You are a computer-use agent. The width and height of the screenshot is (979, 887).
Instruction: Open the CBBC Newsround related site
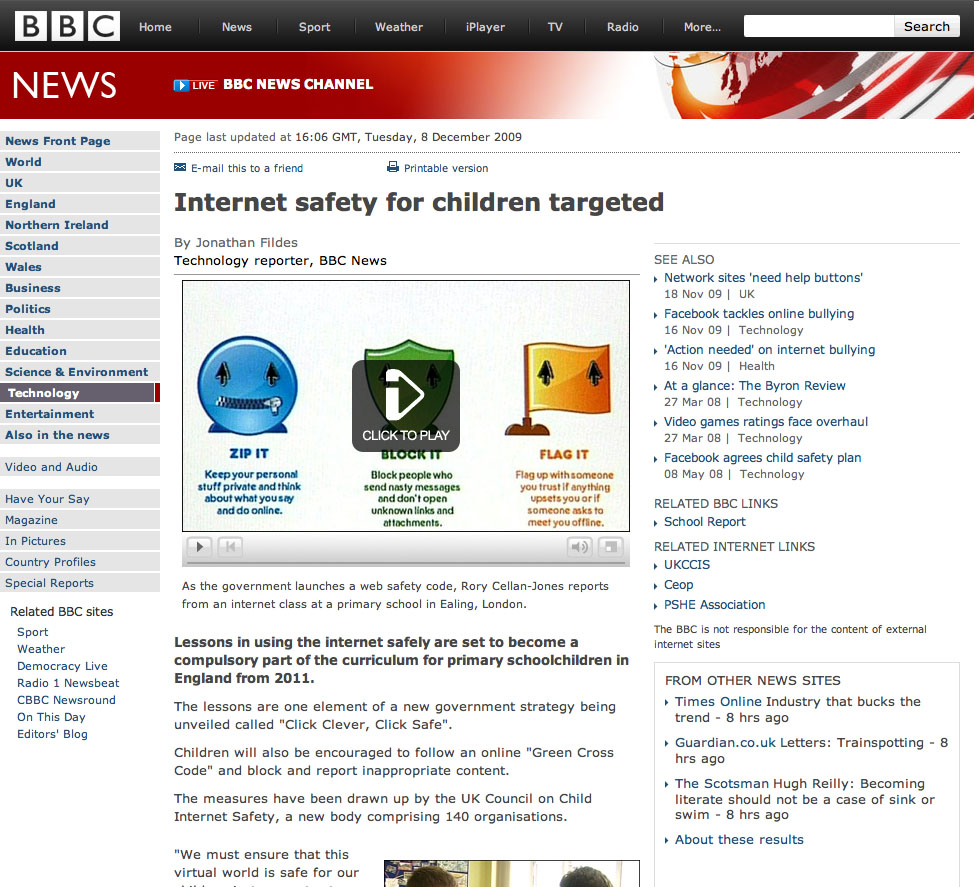tap(65, 699)
